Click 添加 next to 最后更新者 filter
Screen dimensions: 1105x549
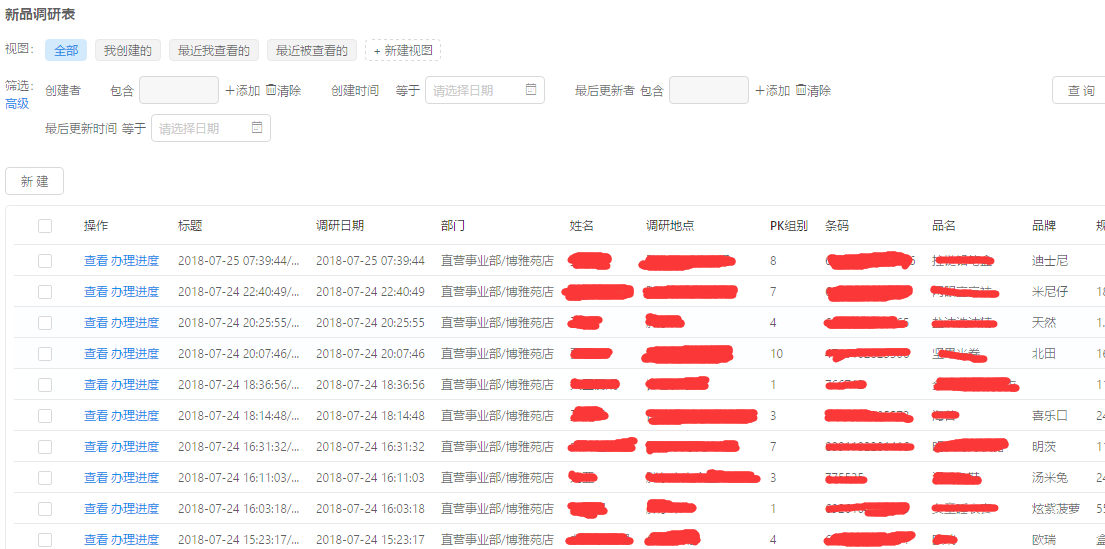point(773,90)
